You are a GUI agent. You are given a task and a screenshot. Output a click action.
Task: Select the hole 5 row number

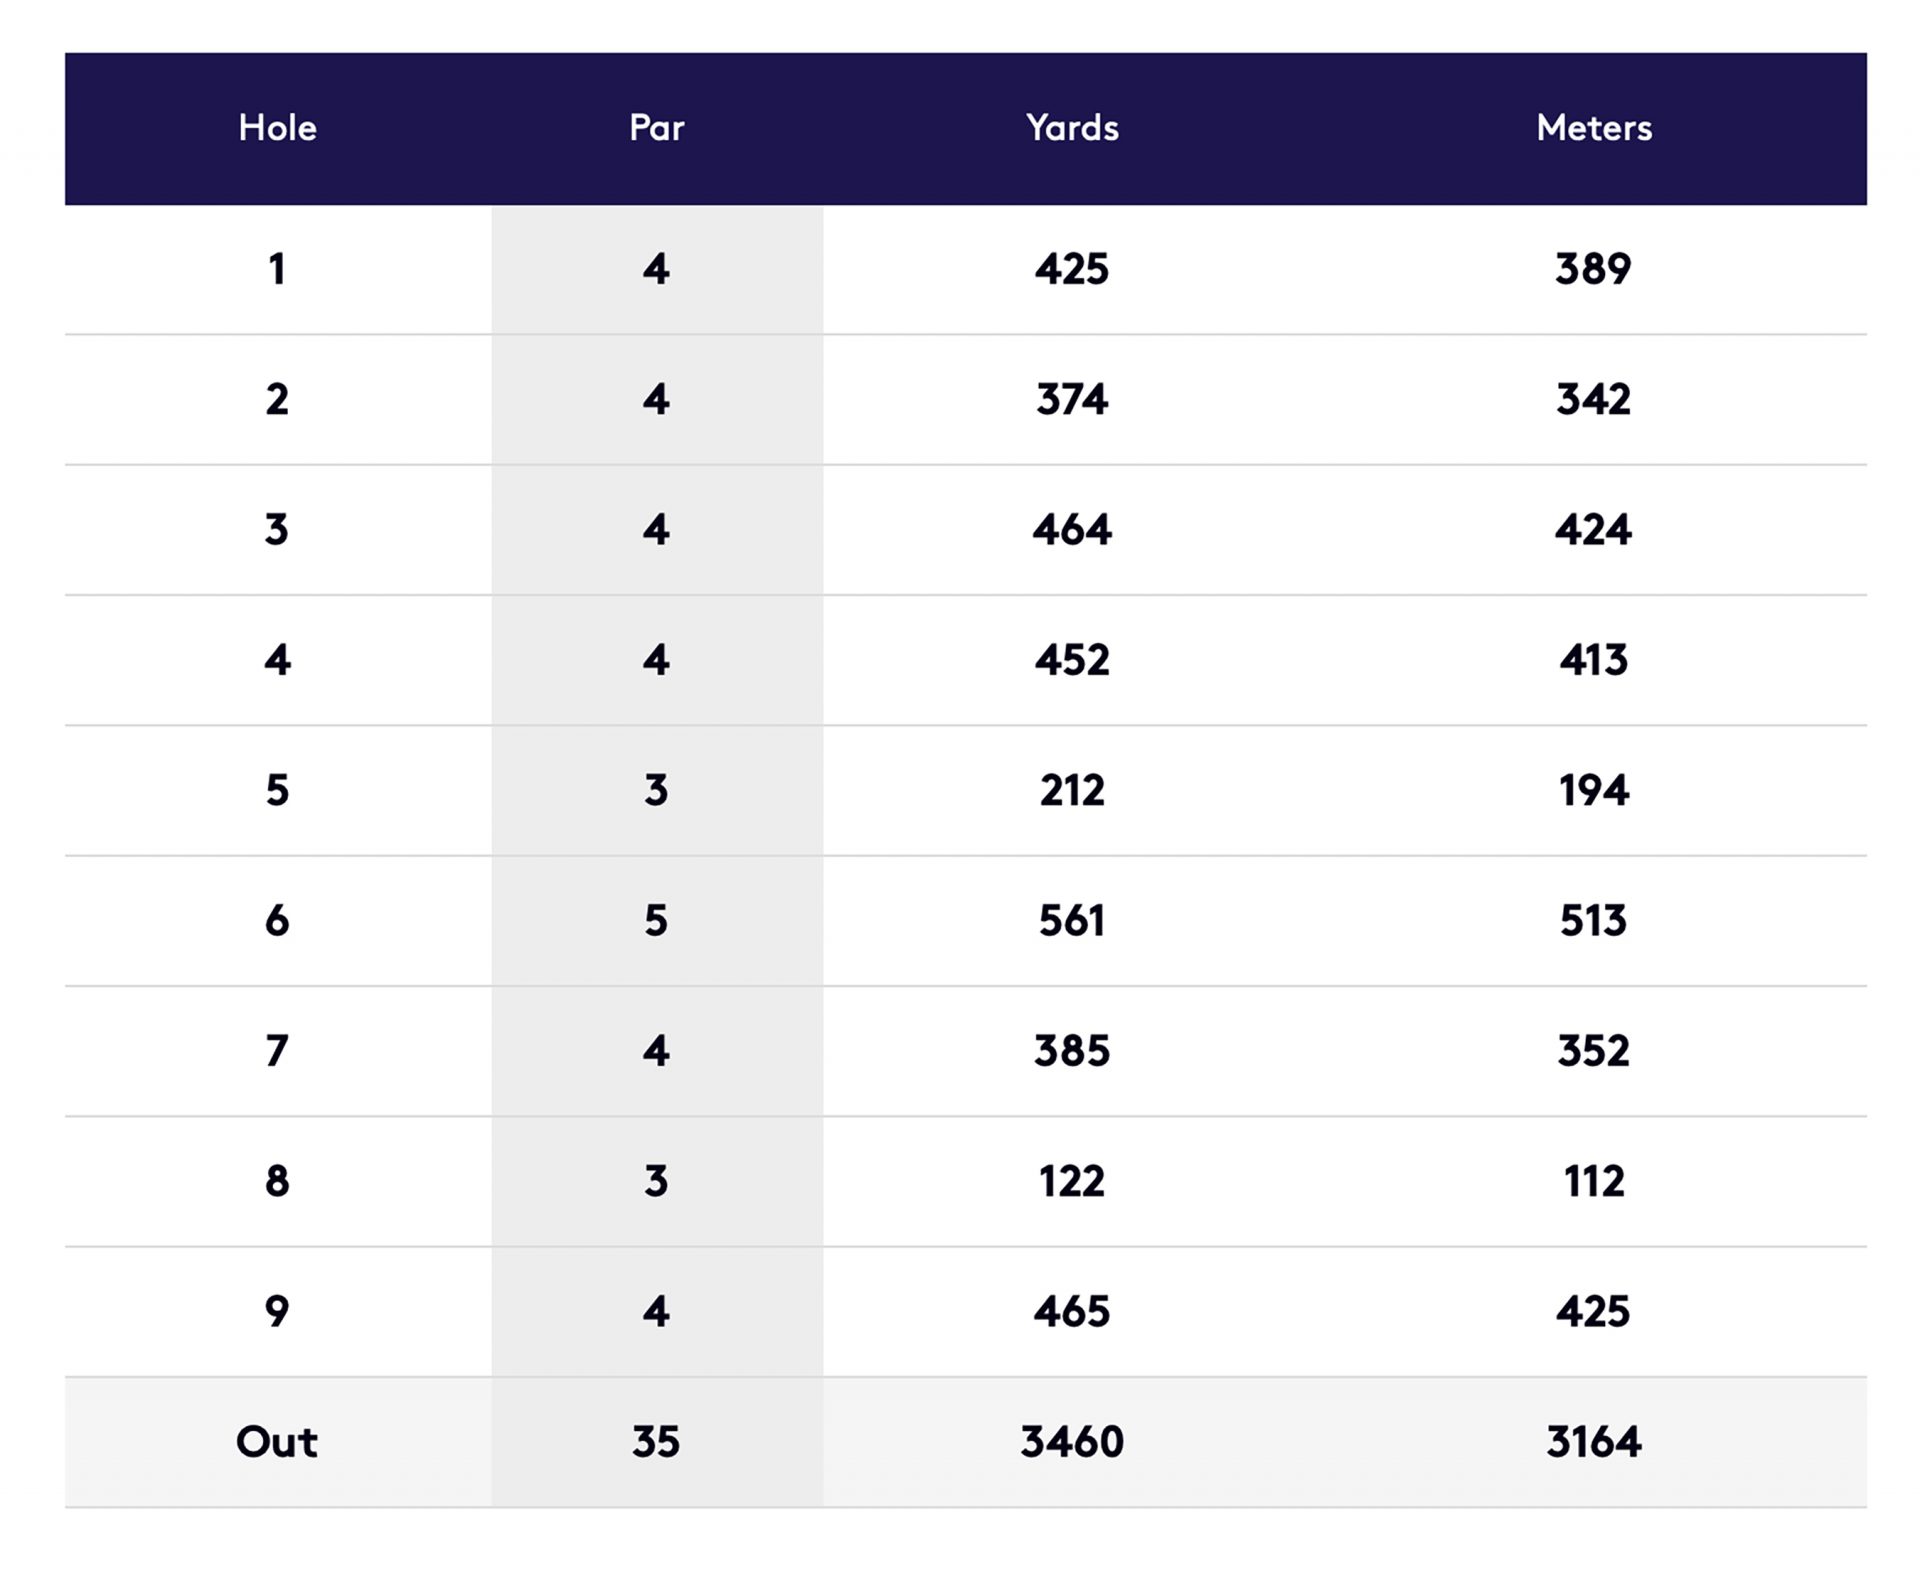point(277,791)
